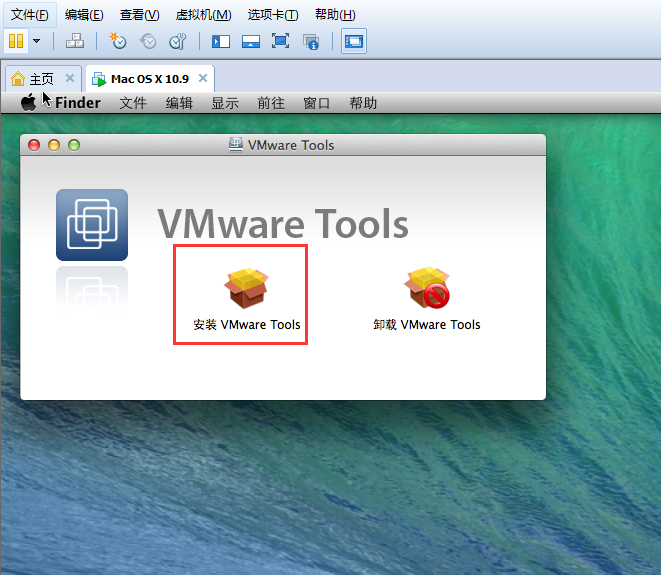This screenshot has width=661, height=575.
Task: Open the guest 帮助 menu in Finder bar
Action: [363, 103]
